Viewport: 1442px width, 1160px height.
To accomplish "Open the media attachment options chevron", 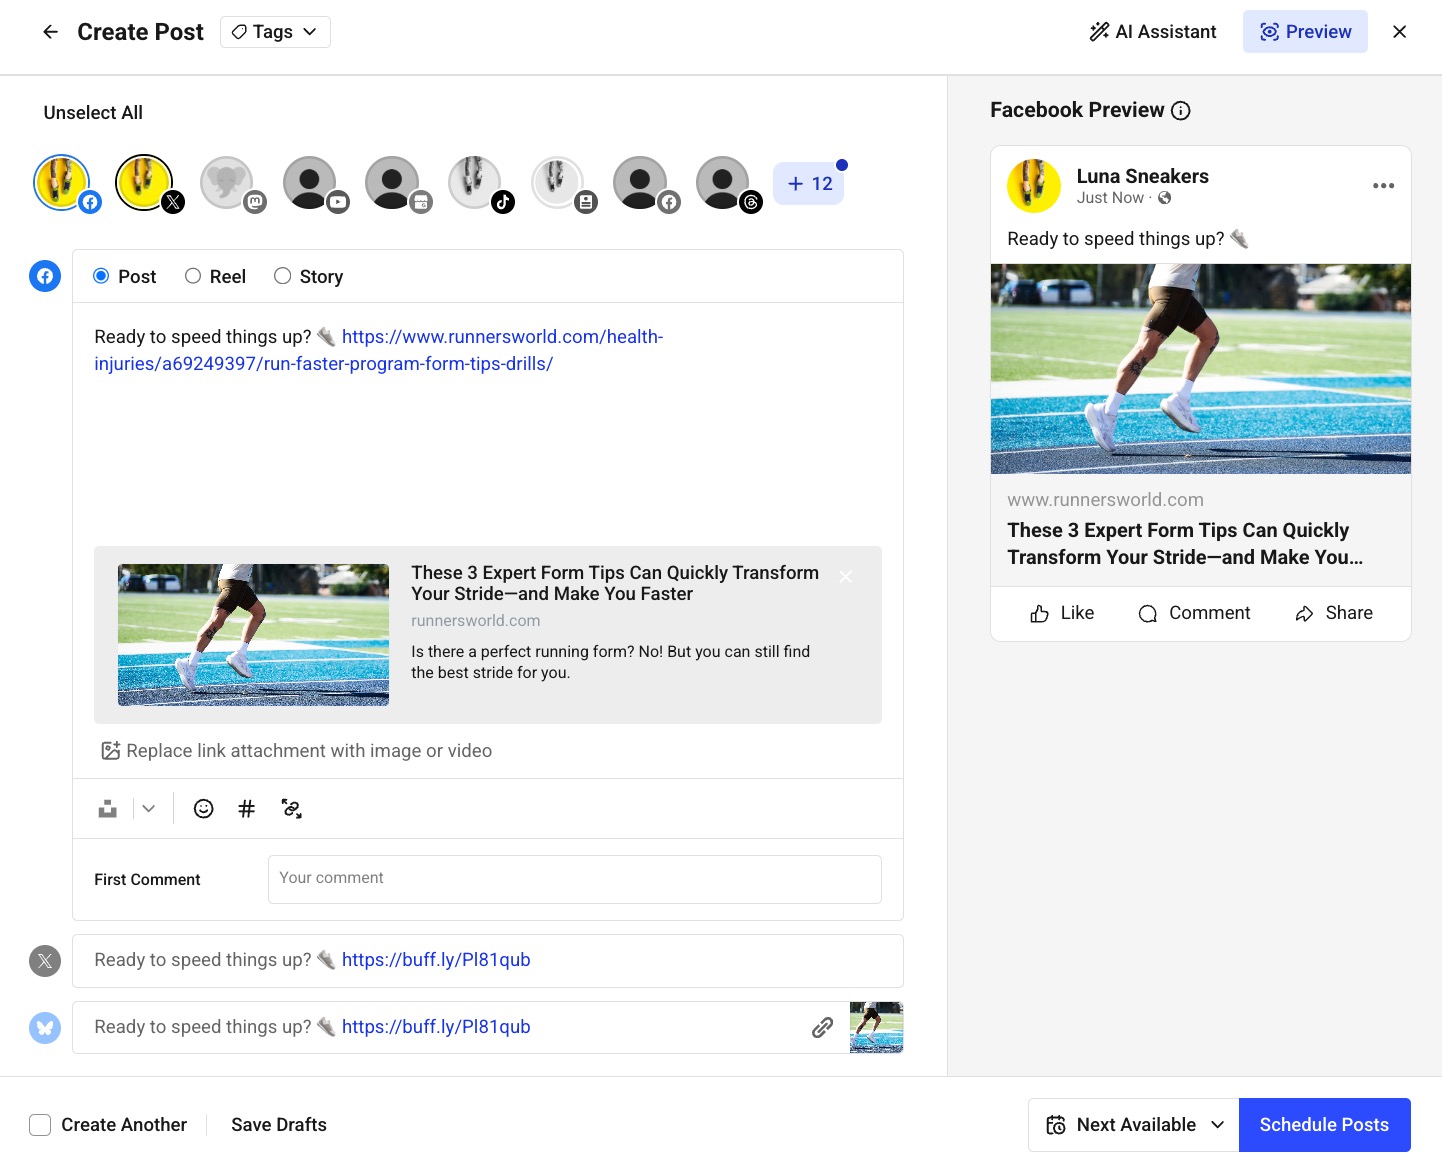I will [148, 808].
